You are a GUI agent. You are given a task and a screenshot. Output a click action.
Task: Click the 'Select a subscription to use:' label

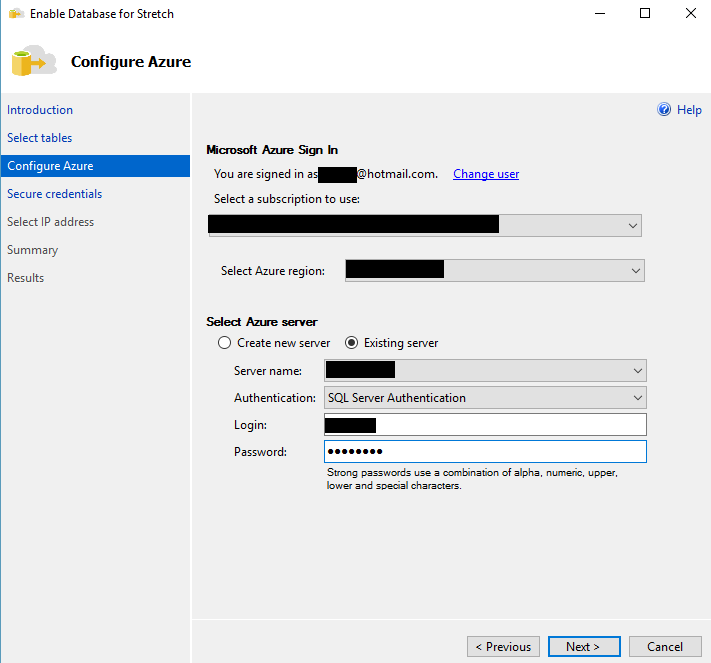coord(287,199)
